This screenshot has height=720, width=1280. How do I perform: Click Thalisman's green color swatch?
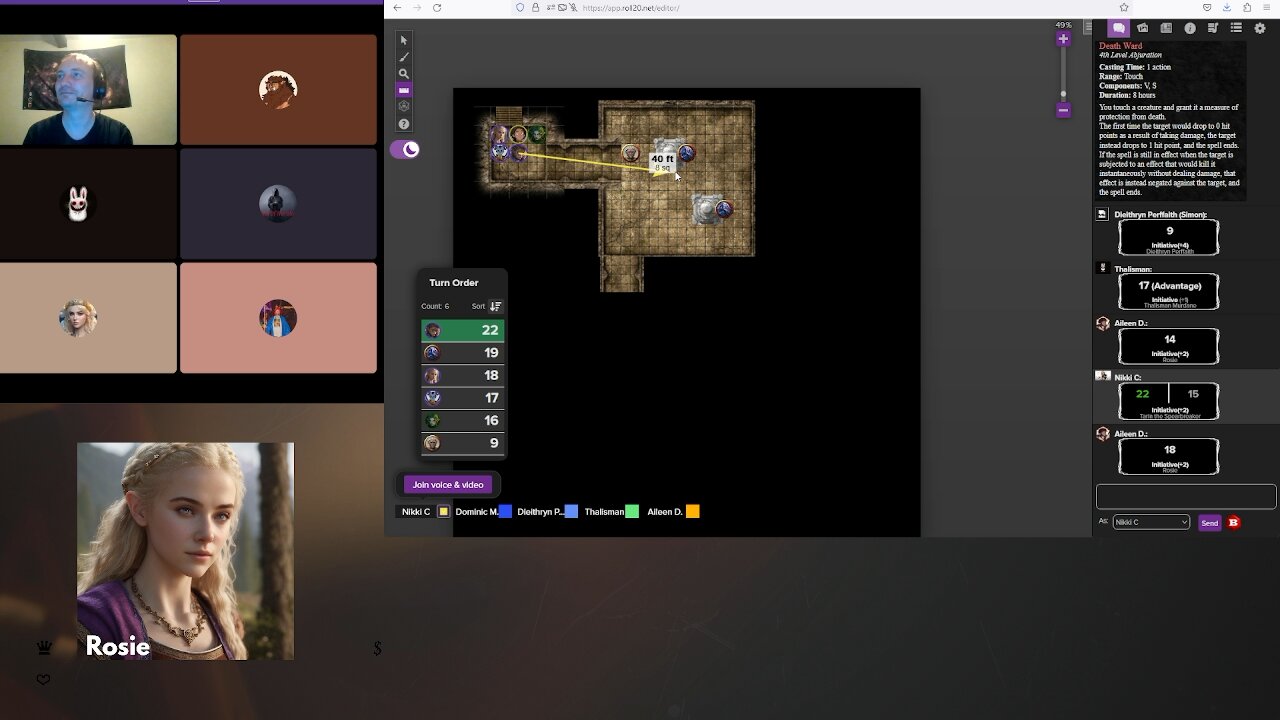[x=632, y=512]
